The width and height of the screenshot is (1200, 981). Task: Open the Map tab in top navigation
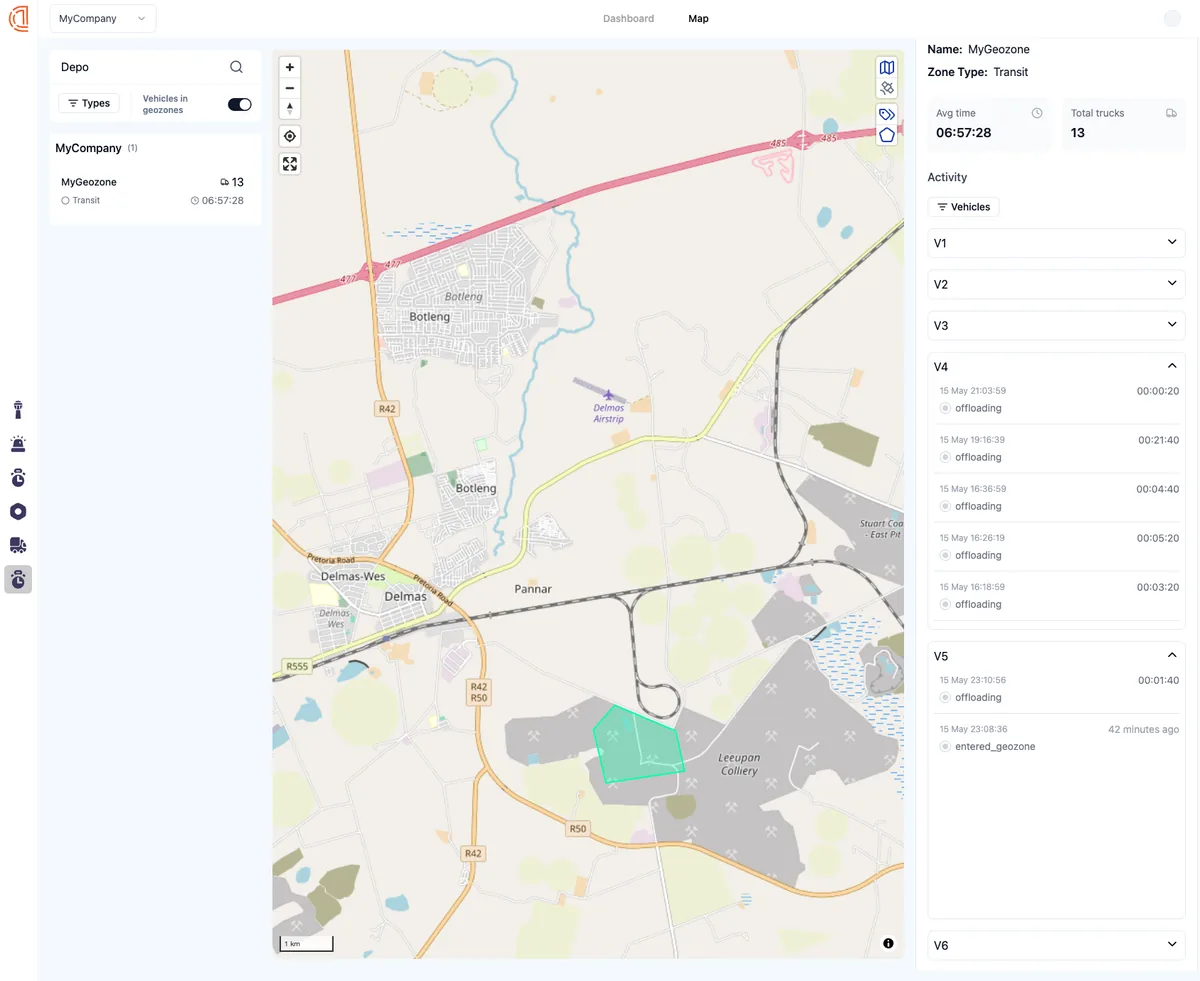[x=698, y=18]
